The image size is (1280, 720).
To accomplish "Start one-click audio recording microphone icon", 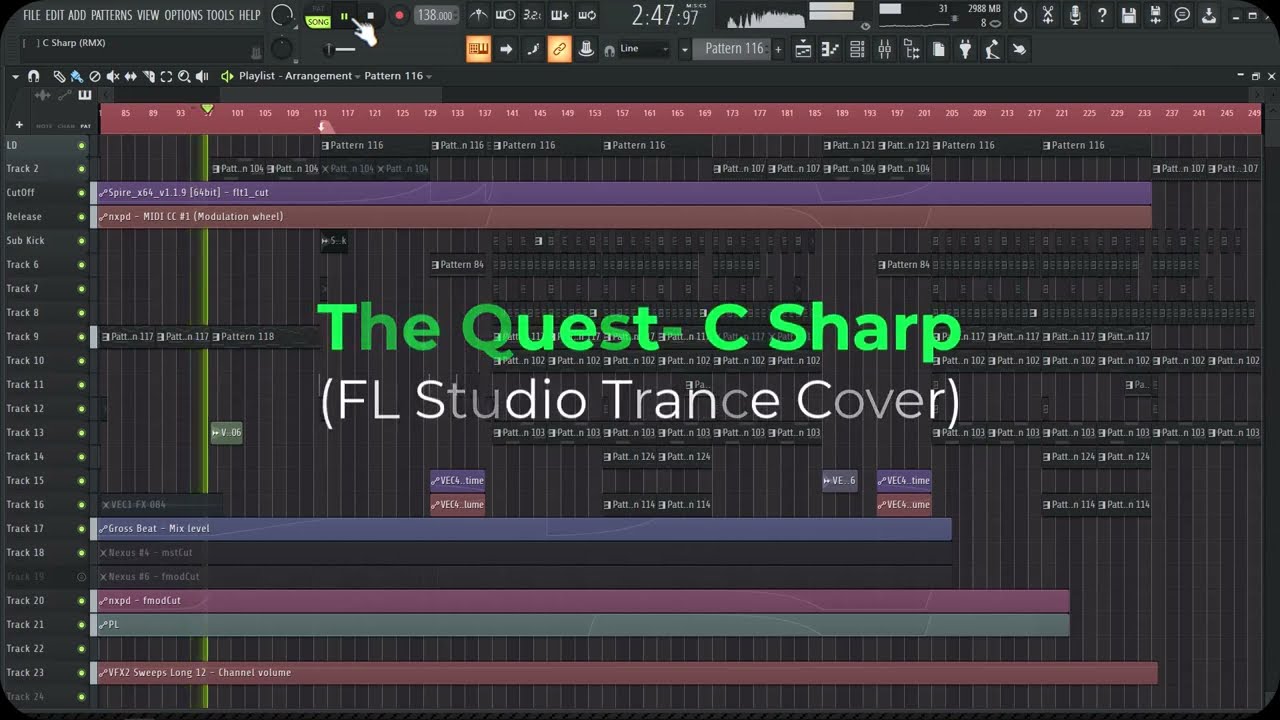I will 1075,15.
